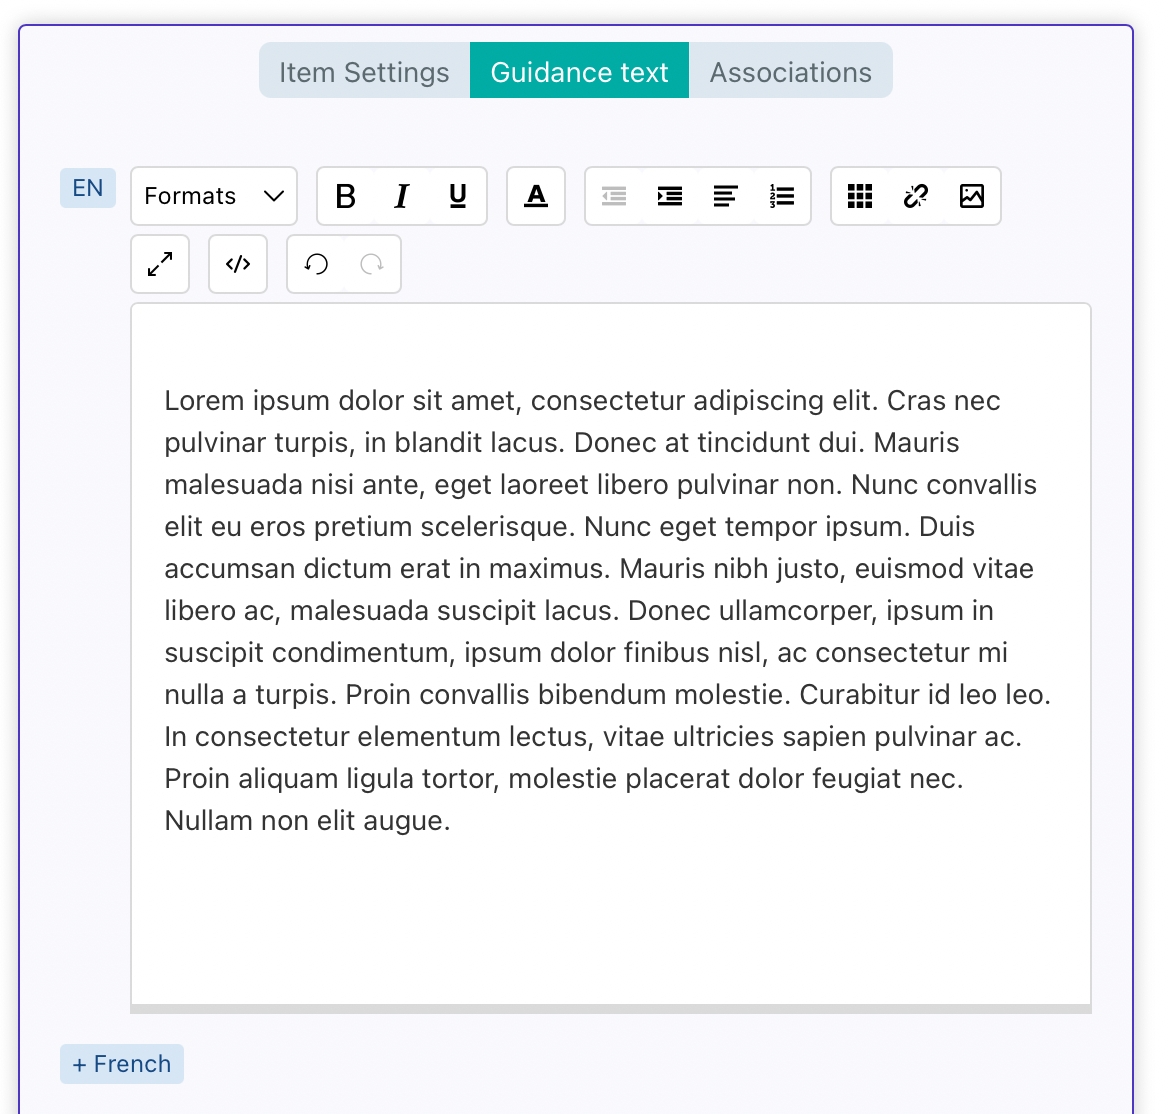Select the EN language badge
The height and width of the screenshot is (1114, 1168).
[x=88, y=188]
